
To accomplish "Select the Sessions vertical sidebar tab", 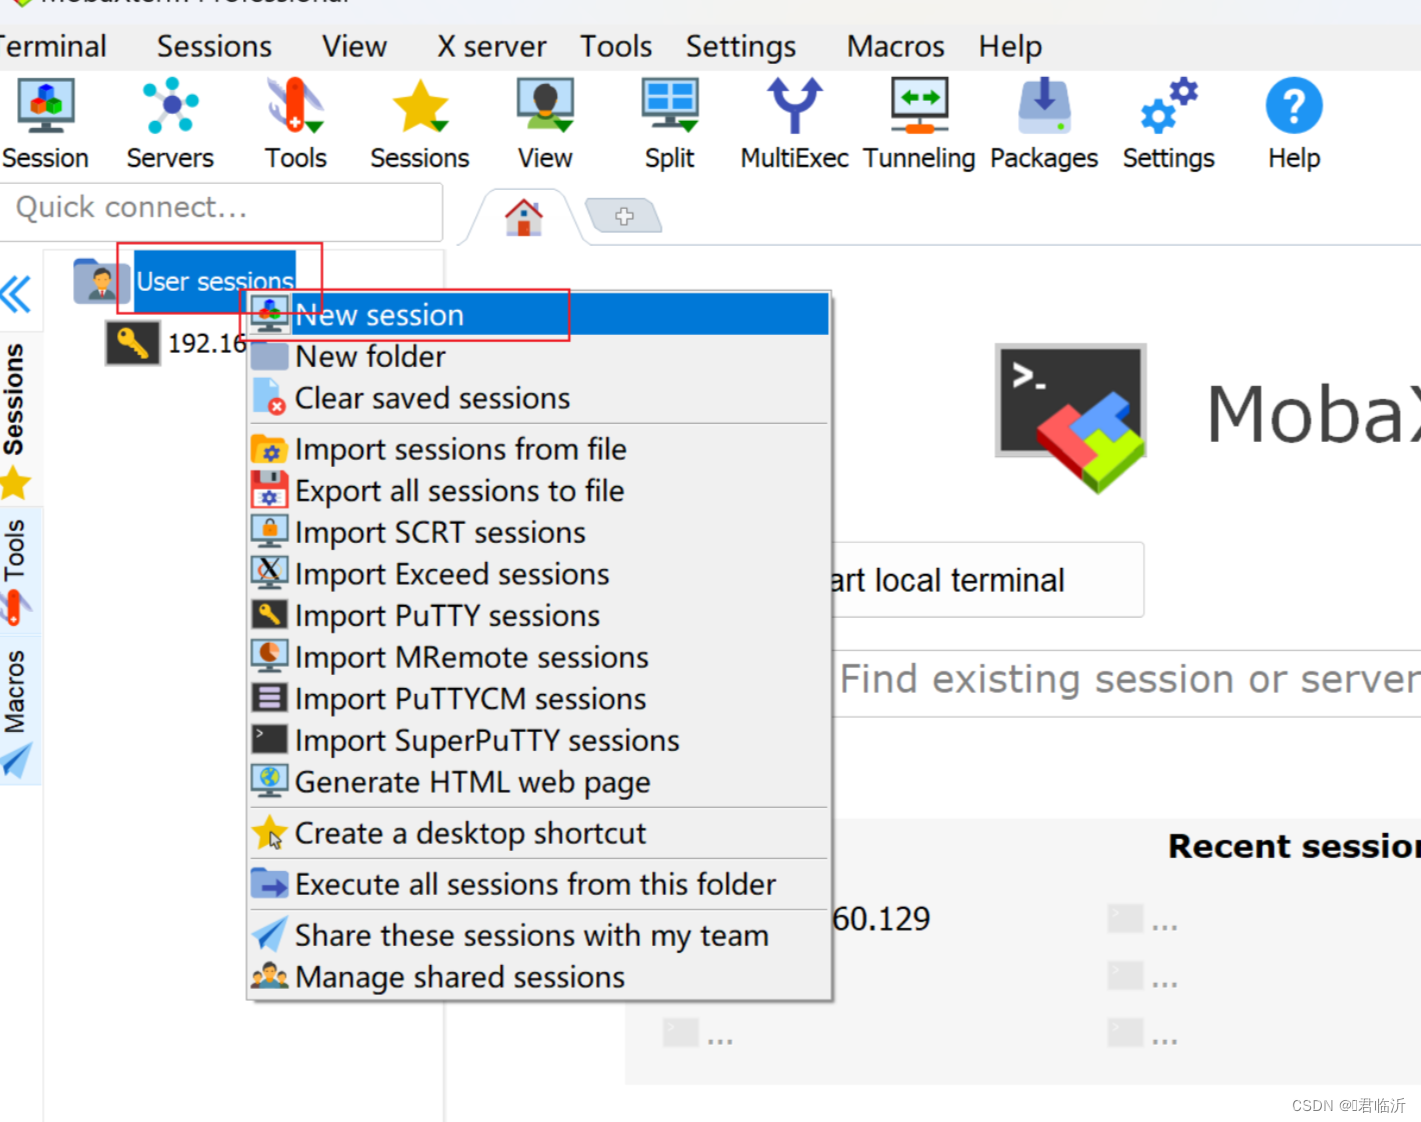I will click(15, 420).
